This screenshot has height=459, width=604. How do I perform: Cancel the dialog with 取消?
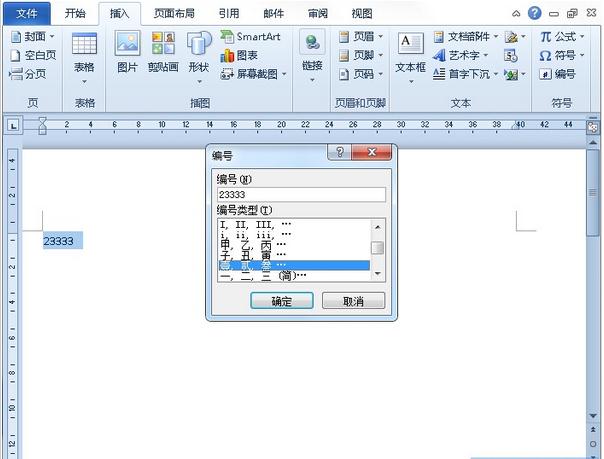point(353,301)
